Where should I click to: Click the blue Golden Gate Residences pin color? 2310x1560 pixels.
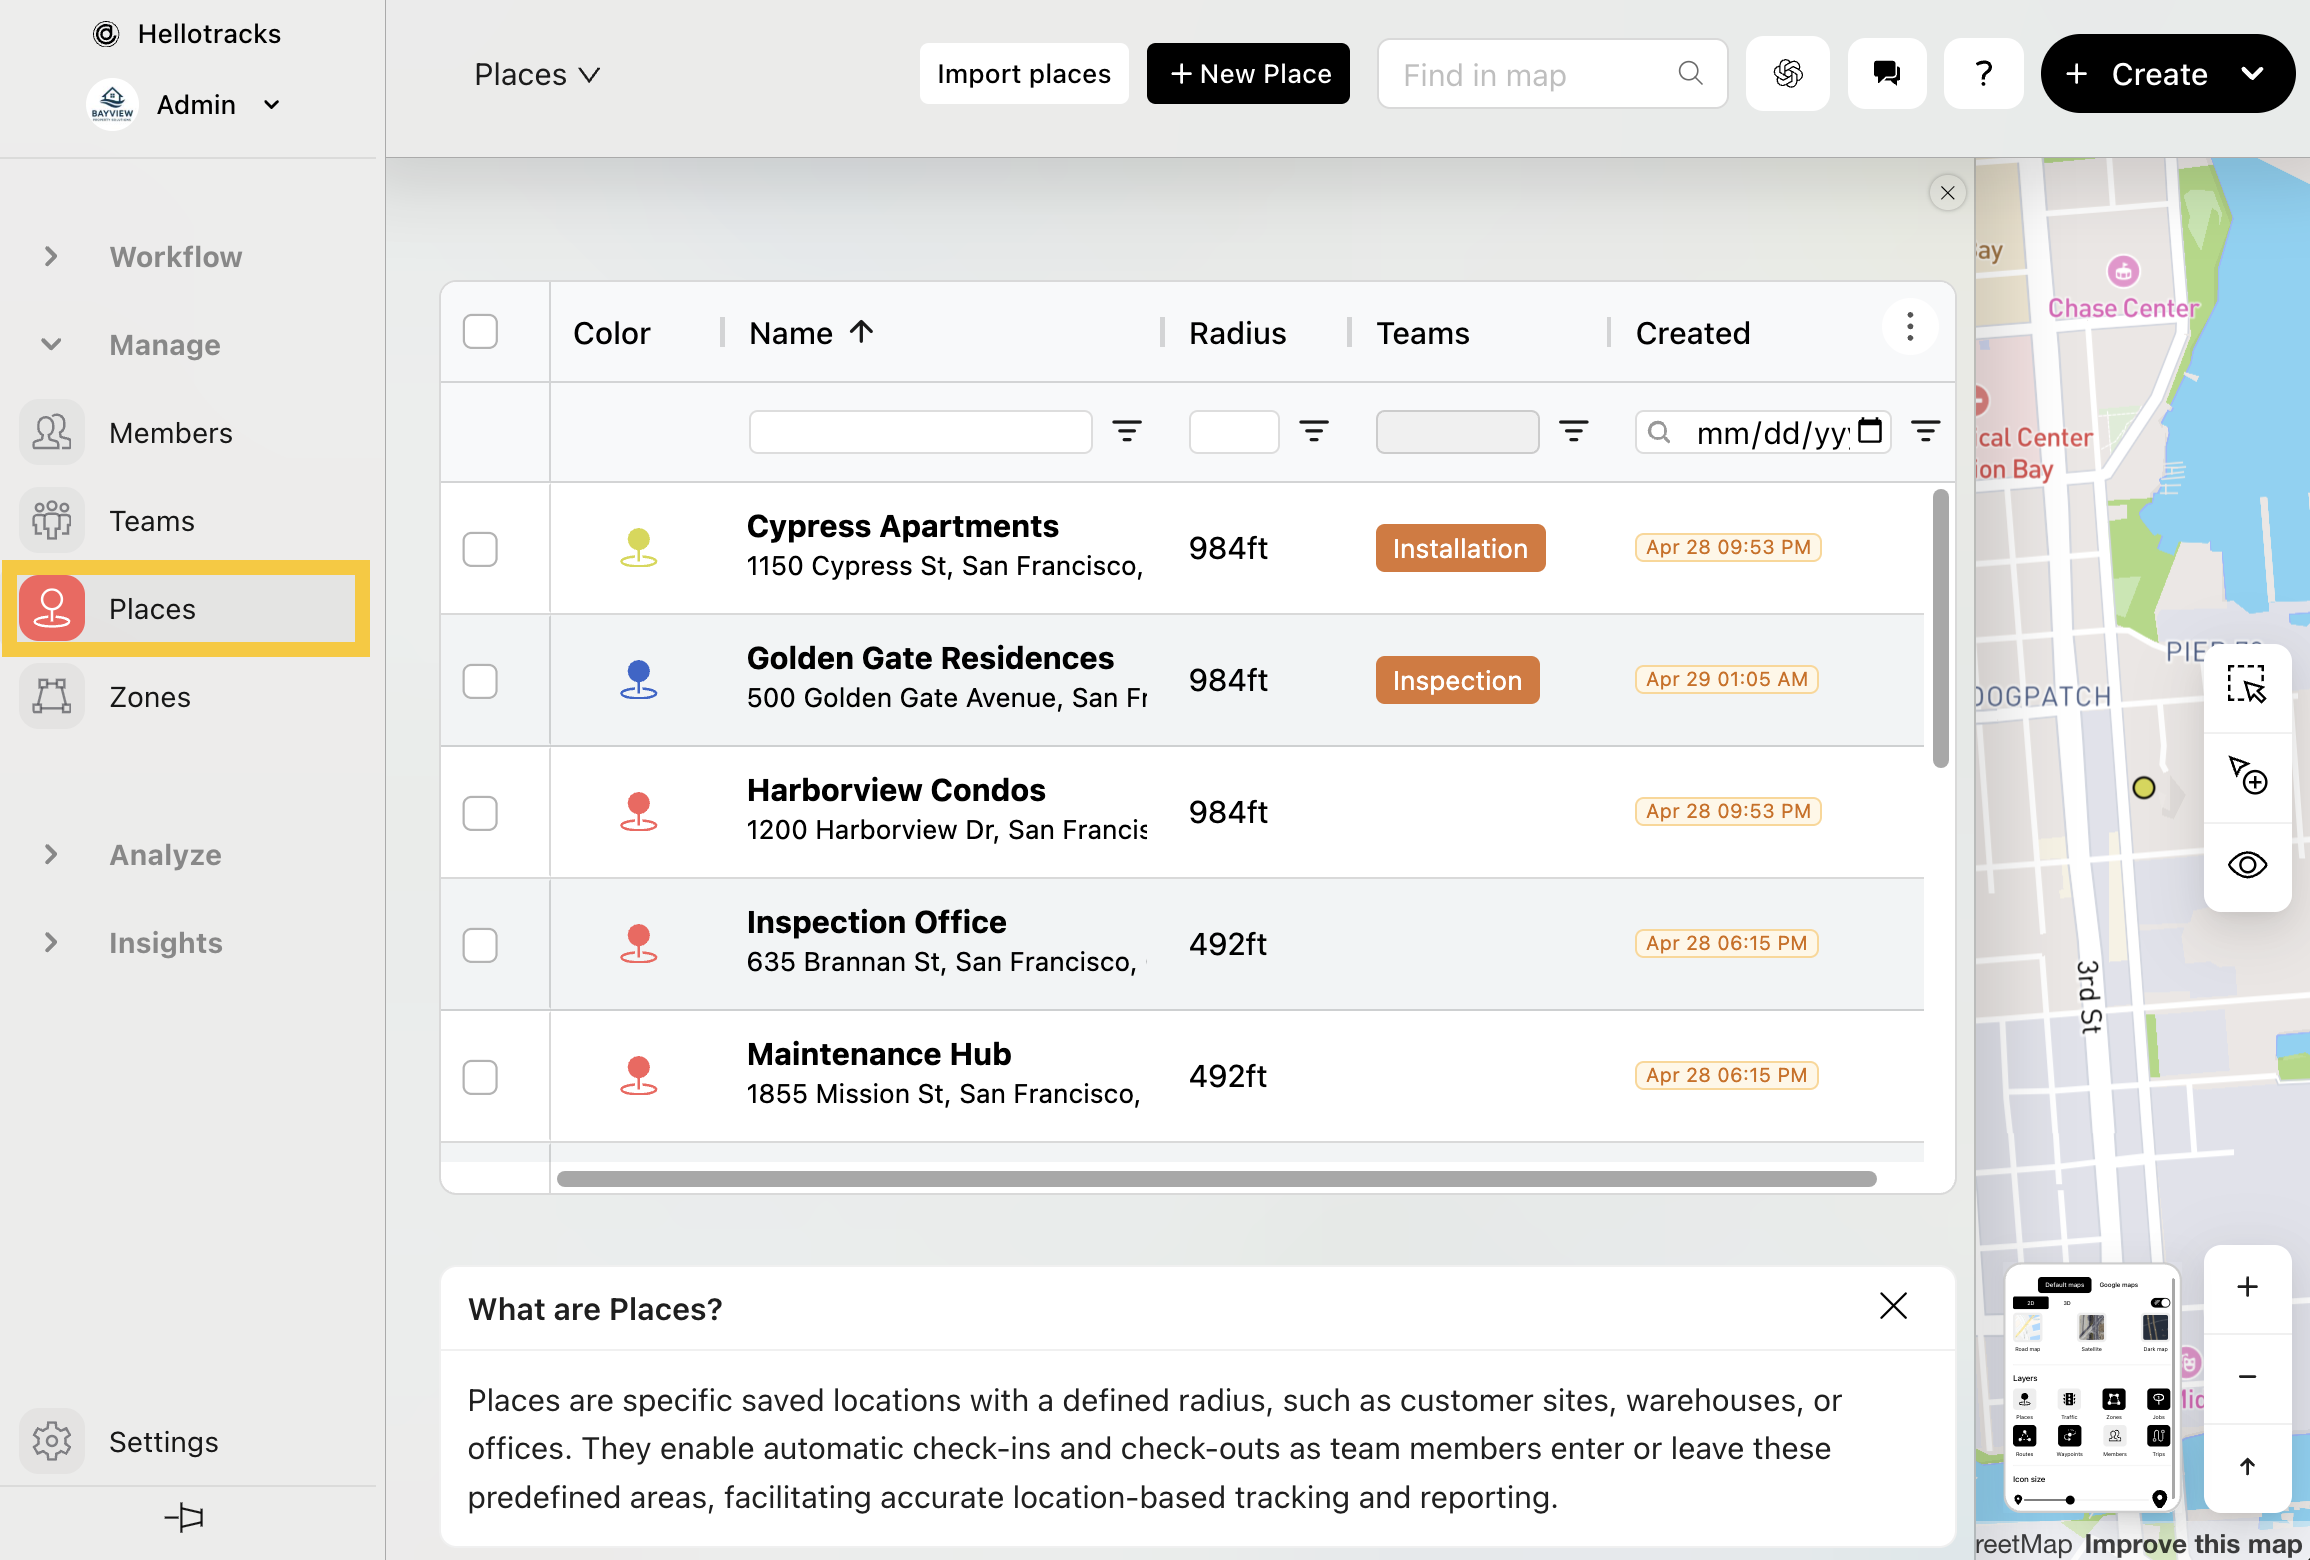pyautogui.click(x=638, y=680)
